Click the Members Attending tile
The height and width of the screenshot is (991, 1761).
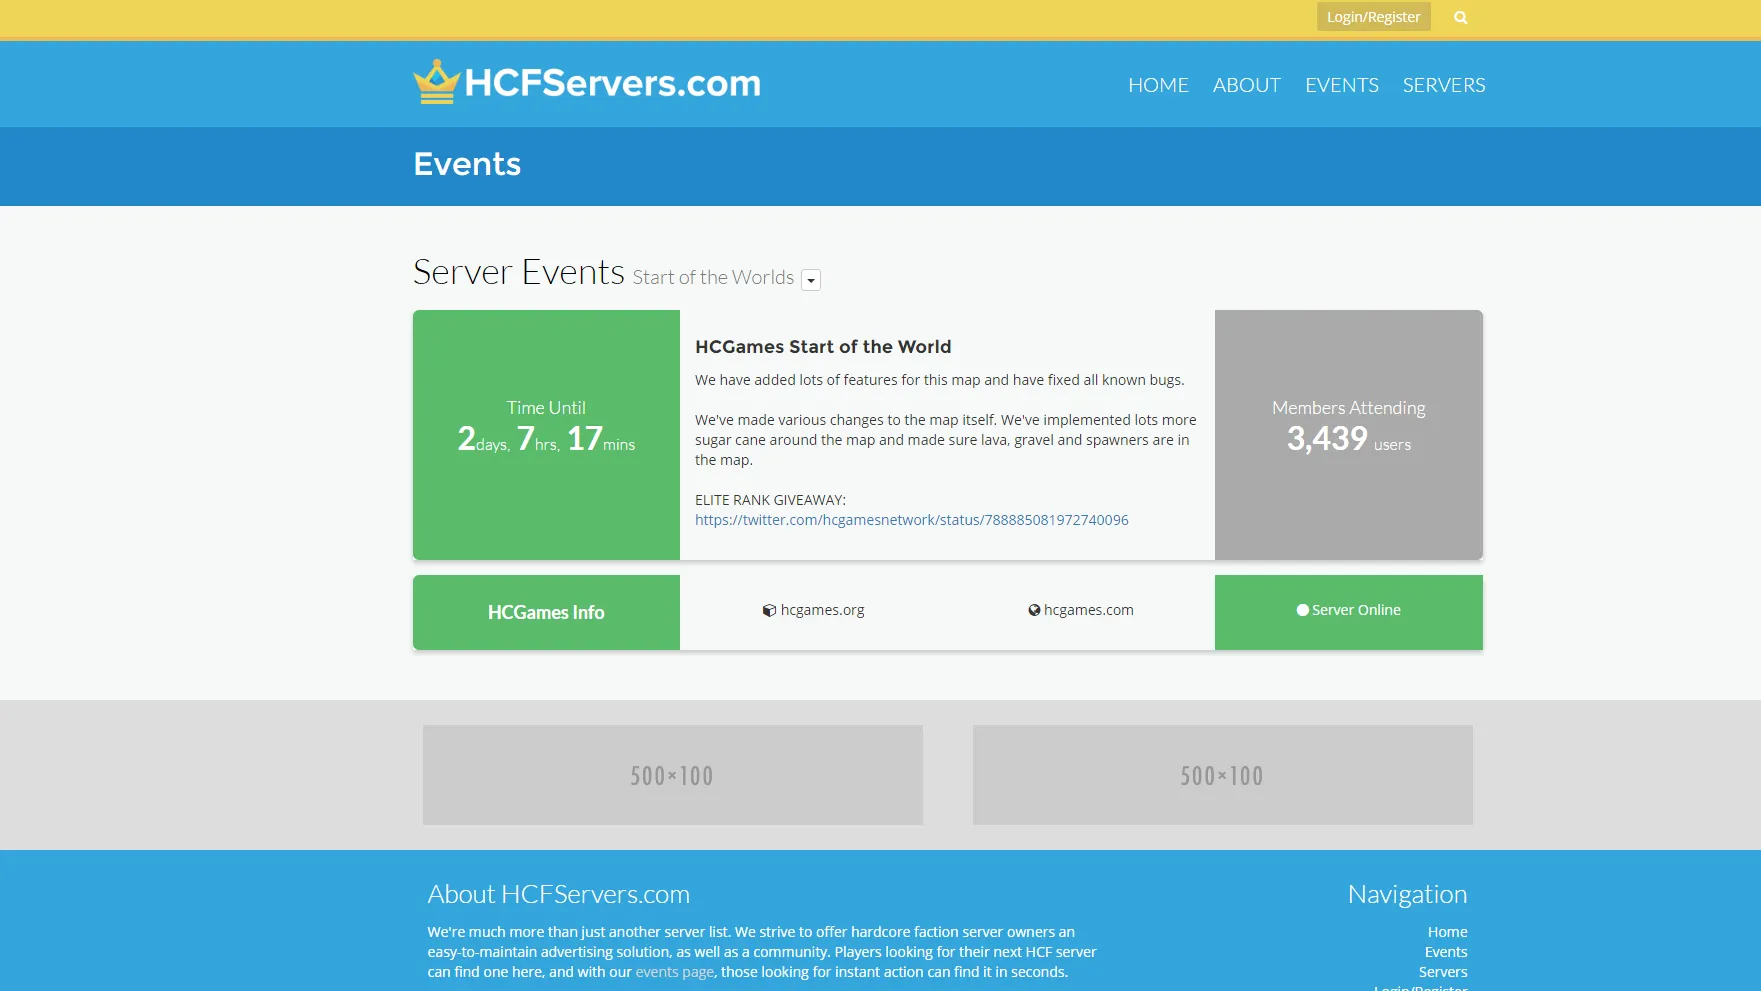click(x=1349, y=435)
